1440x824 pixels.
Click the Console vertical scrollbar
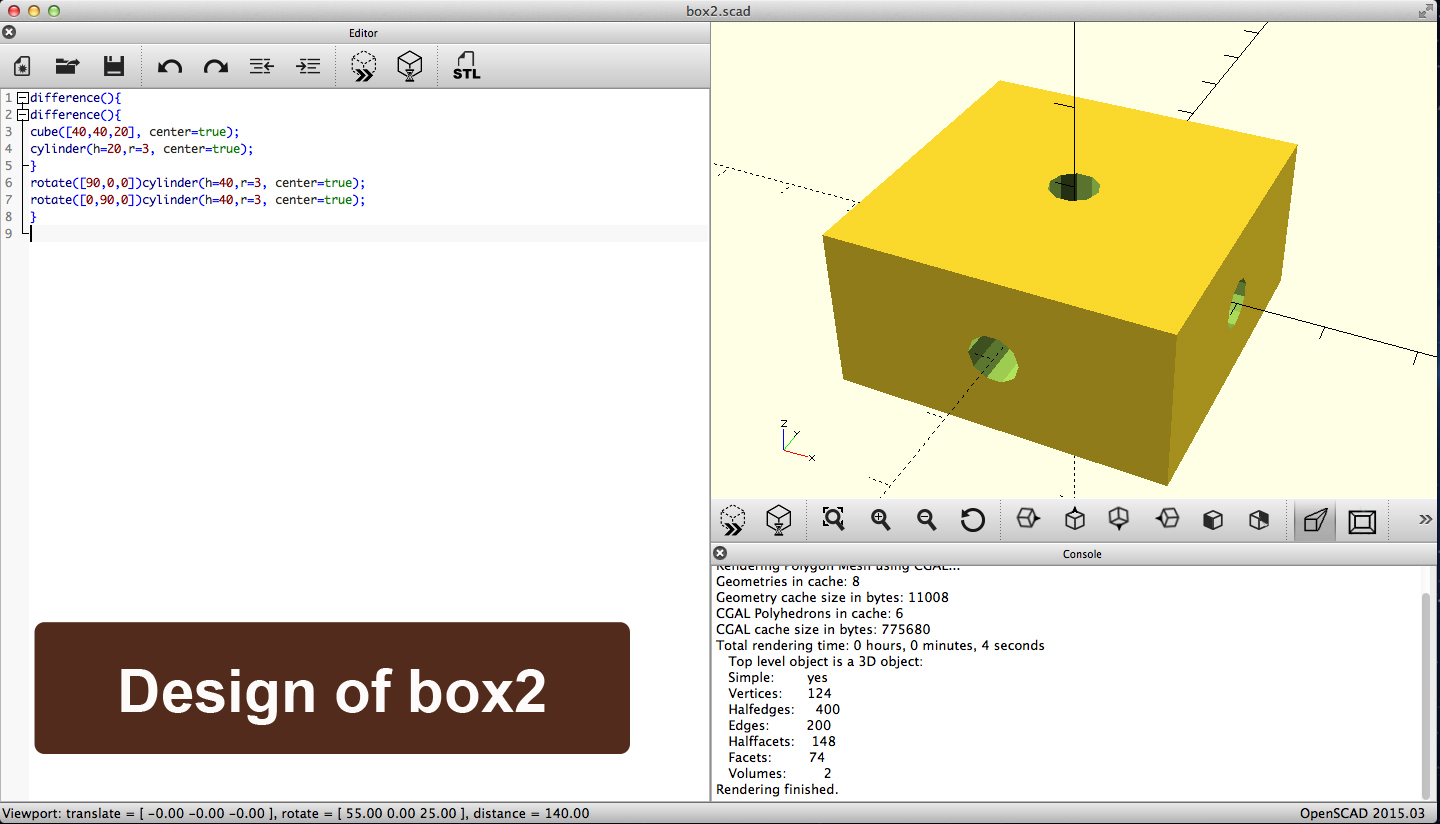tap(1426, 695)
